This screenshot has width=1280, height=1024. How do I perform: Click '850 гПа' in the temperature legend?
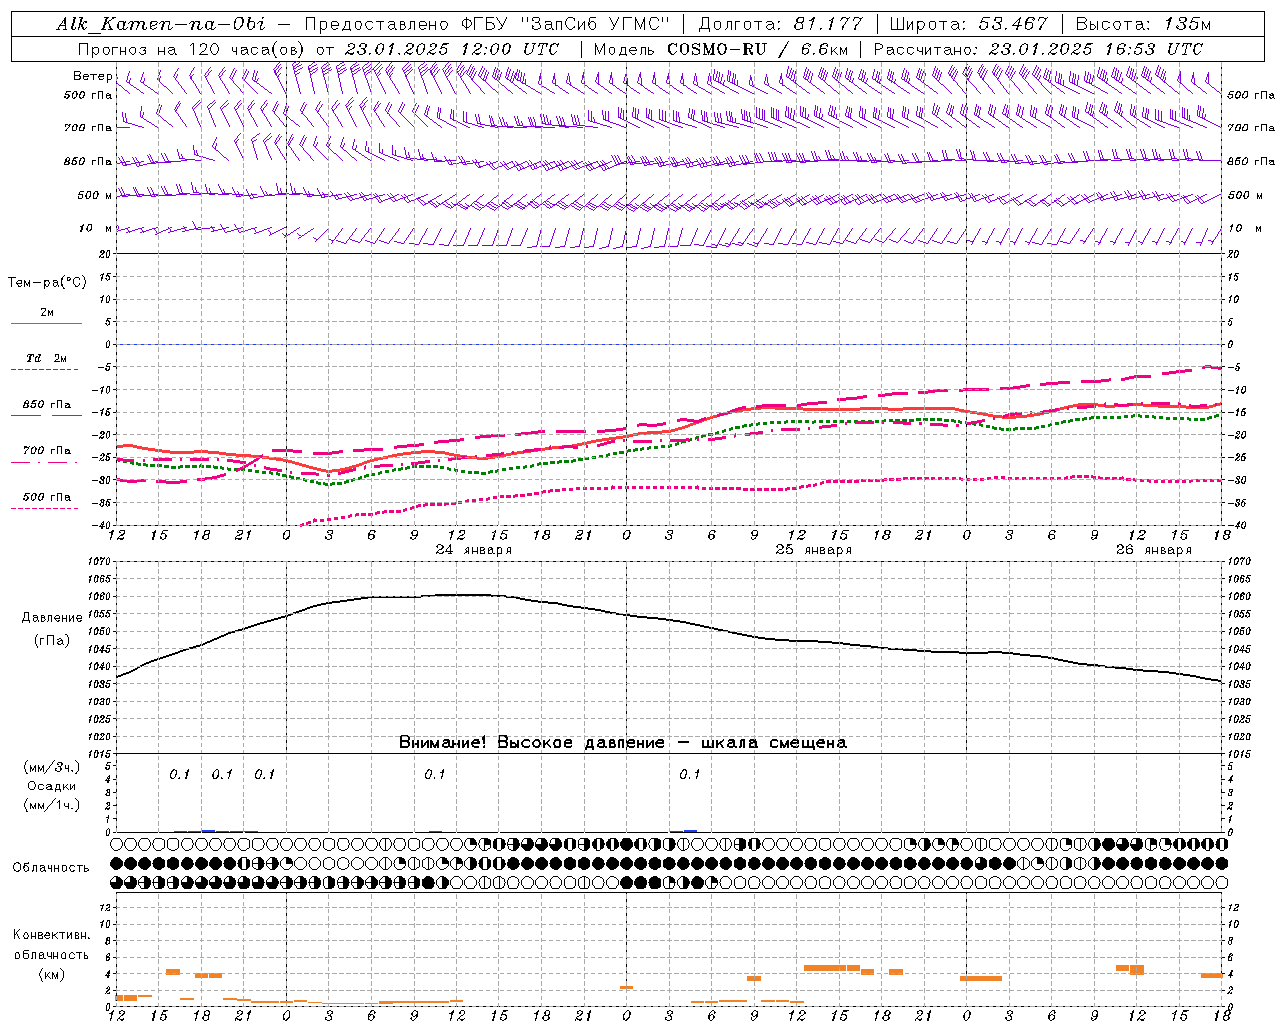tap(47, 405)
